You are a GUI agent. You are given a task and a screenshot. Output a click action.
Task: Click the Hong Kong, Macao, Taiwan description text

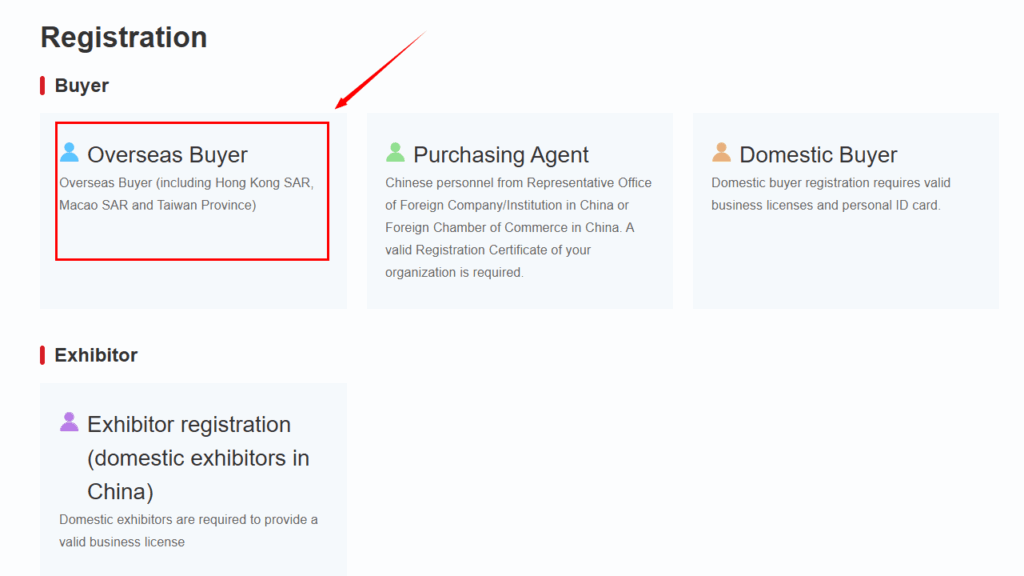click(x=187, y=194)
